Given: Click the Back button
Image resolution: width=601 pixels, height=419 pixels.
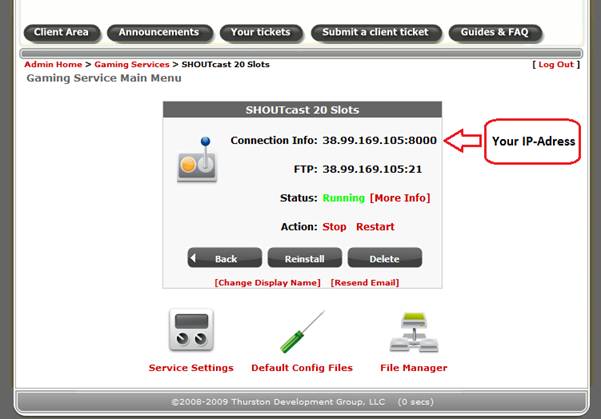Looking at the screenshot, I should click(225, 258).
